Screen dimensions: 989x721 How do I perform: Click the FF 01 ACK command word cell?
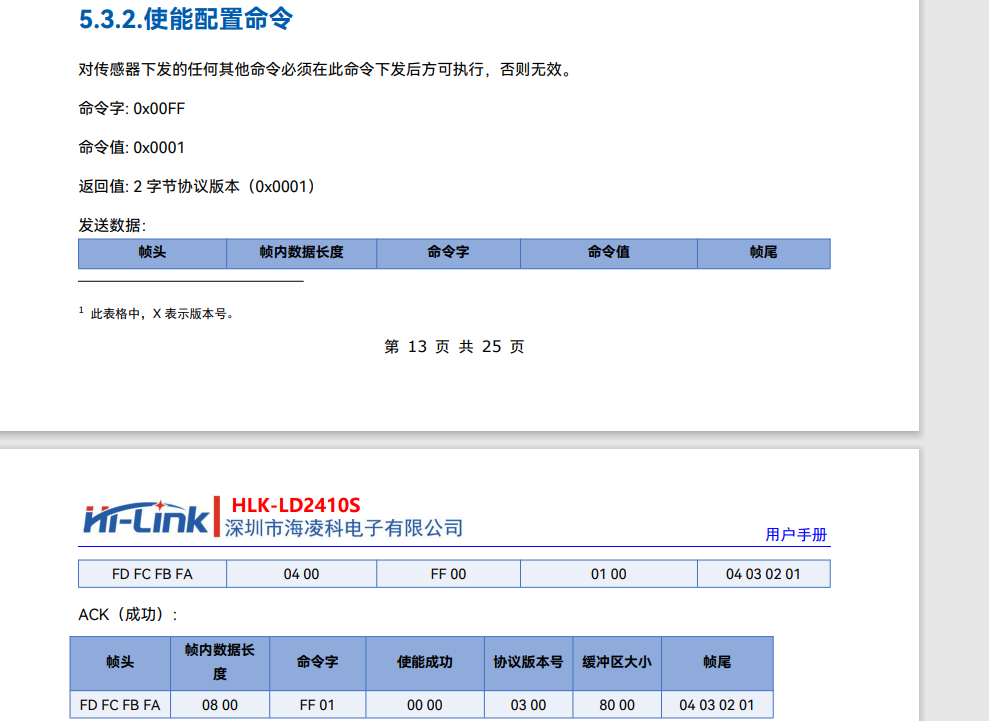click(x=317, y=705)
